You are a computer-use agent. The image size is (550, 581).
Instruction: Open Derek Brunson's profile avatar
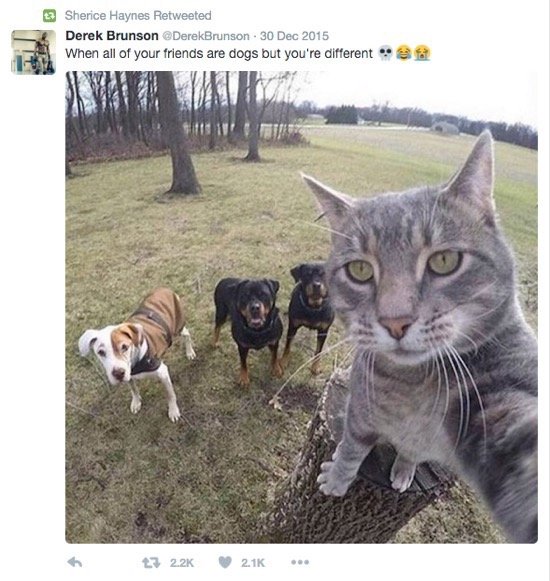34,52
